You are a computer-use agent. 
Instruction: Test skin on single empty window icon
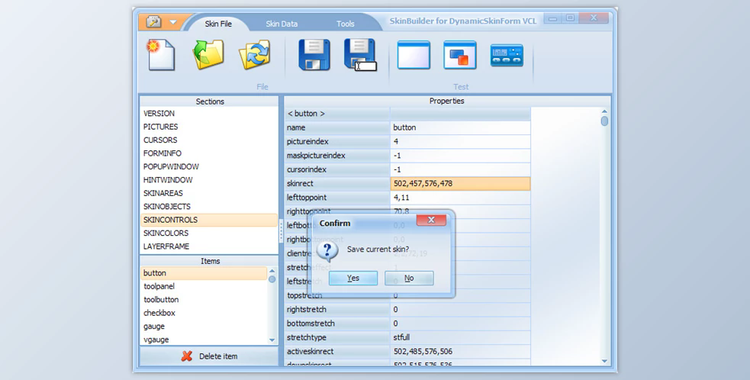pos(414,55)
